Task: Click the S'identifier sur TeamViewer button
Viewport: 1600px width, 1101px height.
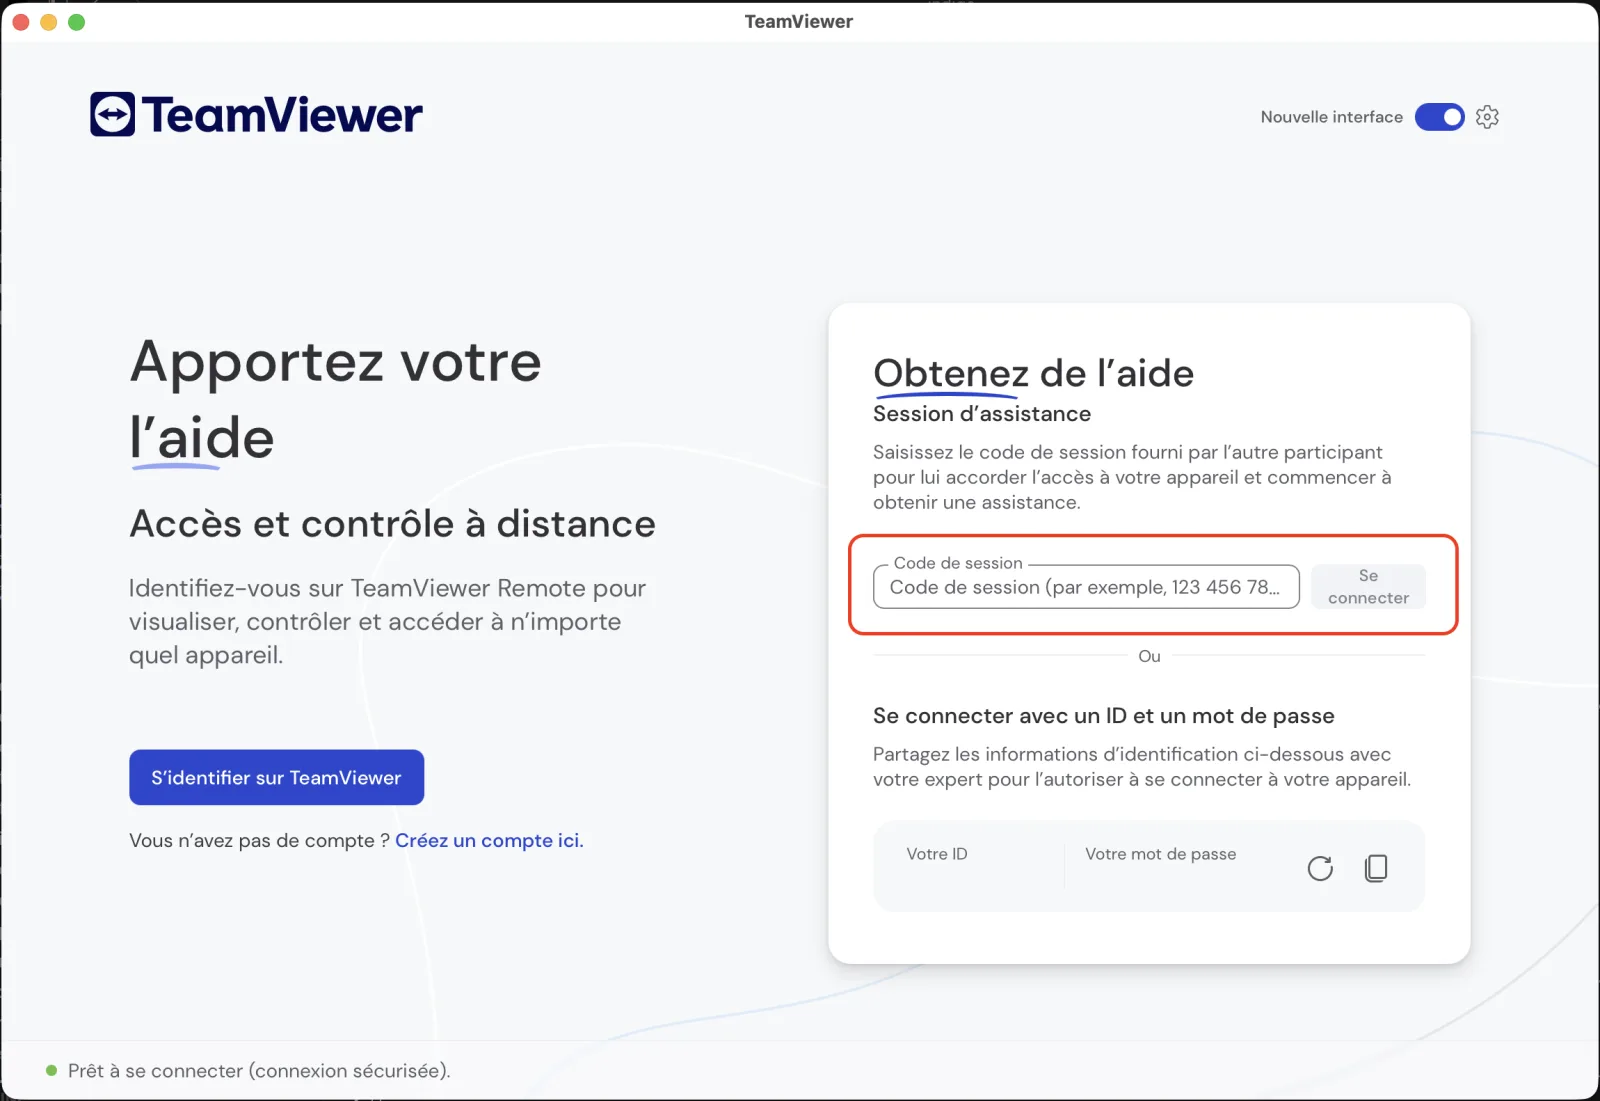Action: 276,777
